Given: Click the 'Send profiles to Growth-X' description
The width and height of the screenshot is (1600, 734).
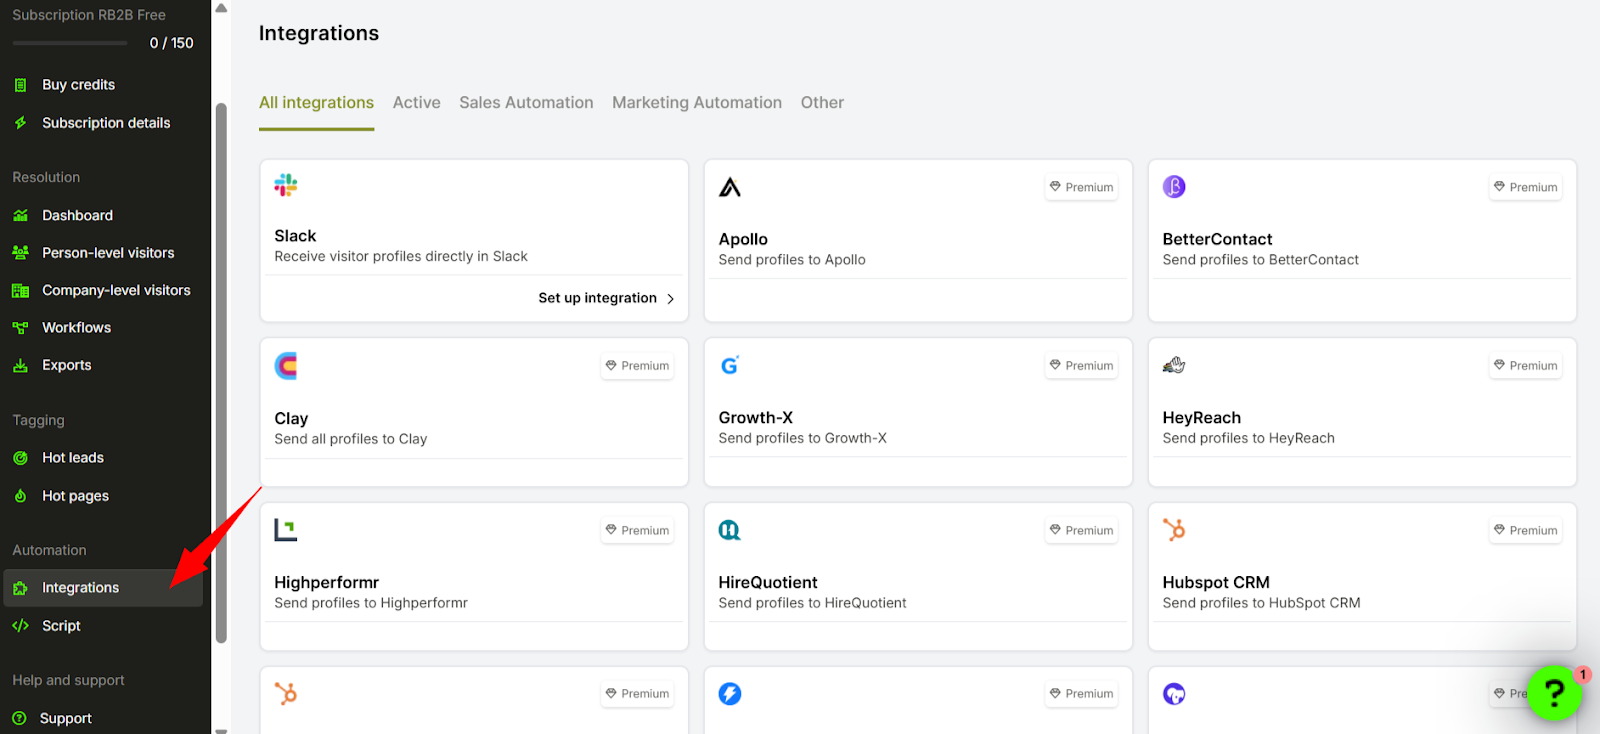Looking at the screenshot, I should click(x=802, y=438).
